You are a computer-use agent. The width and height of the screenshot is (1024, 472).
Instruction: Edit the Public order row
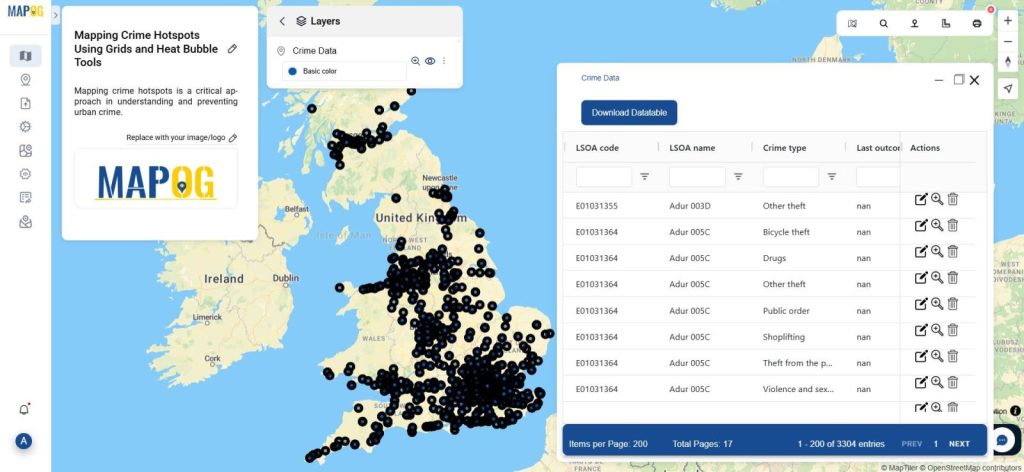[x=921, y=304]
